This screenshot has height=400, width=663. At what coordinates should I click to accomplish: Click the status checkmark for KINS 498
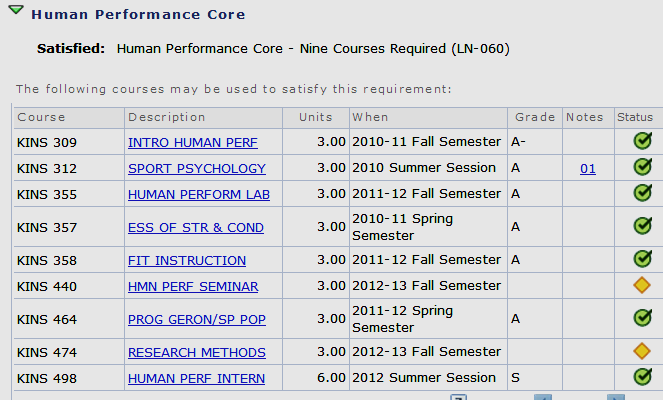(642, 377)
